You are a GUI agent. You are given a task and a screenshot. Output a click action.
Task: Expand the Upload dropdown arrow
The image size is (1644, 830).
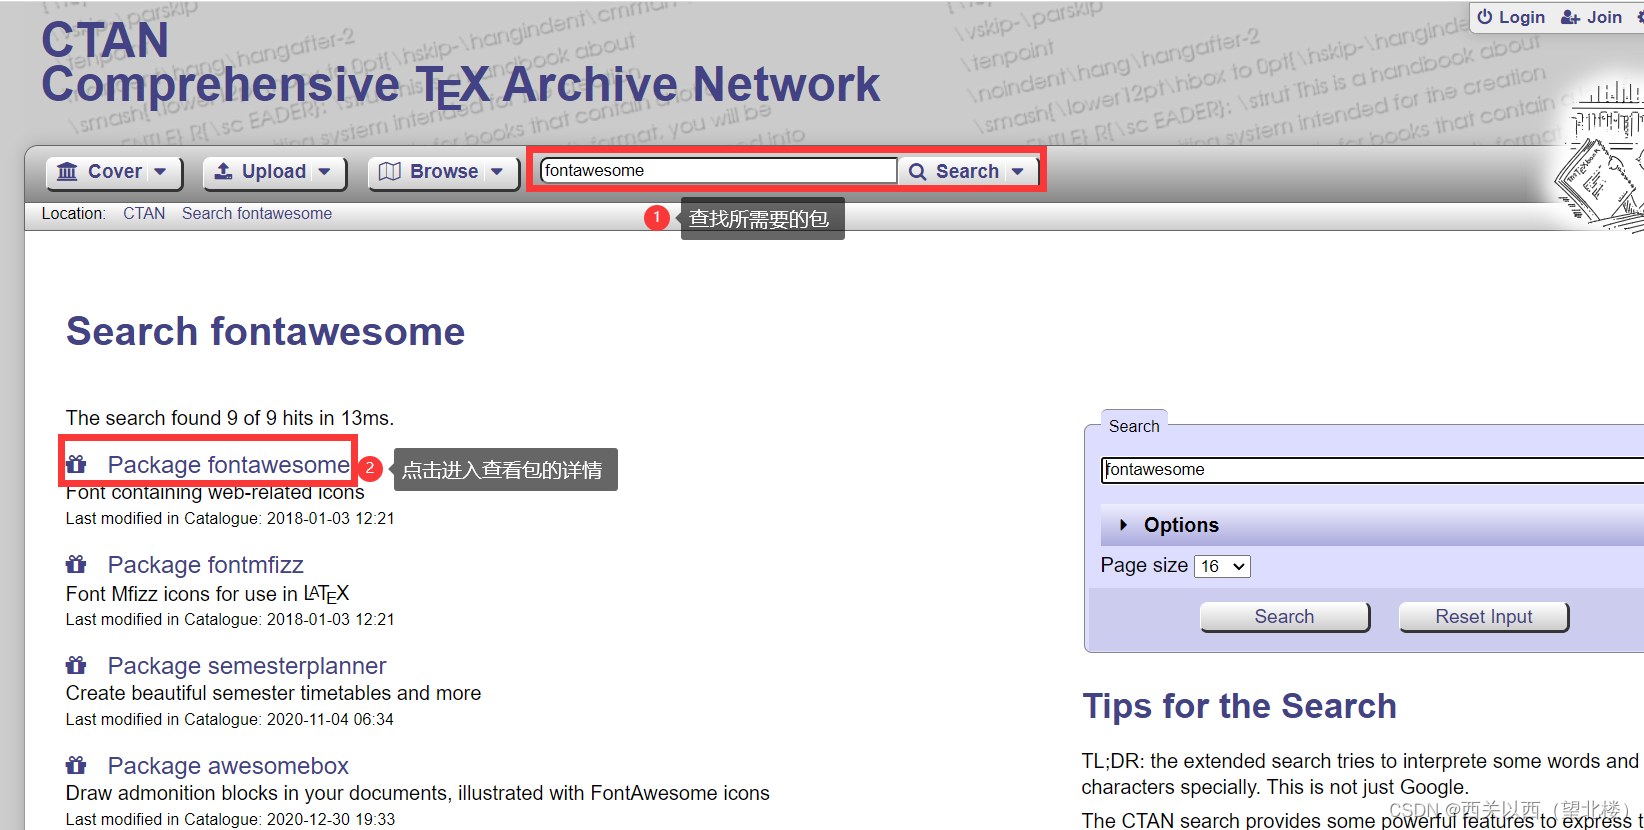point(324,172)
